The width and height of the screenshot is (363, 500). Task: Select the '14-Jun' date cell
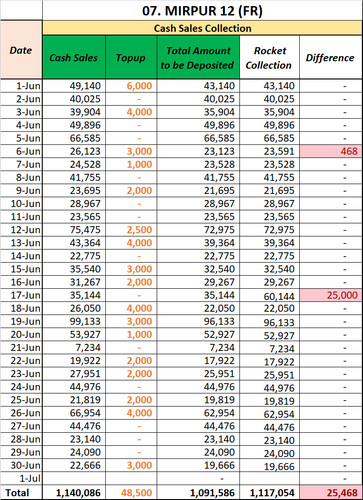pyautogui.click(x=21, y=256)
